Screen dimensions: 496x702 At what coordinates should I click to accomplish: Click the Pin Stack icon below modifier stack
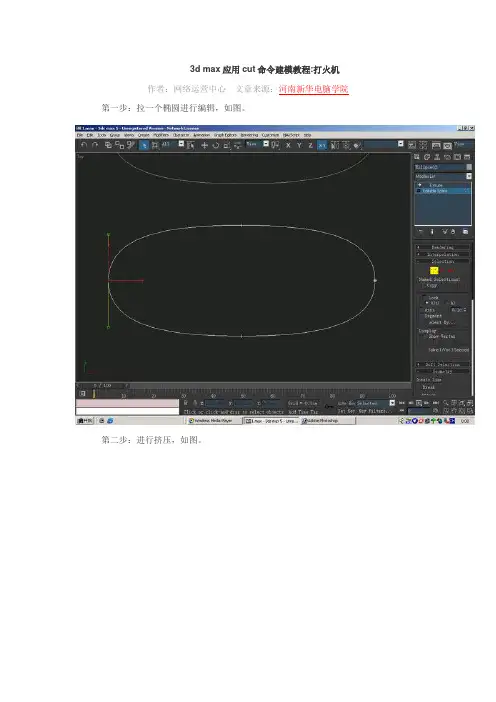click(x=420, y=231)
